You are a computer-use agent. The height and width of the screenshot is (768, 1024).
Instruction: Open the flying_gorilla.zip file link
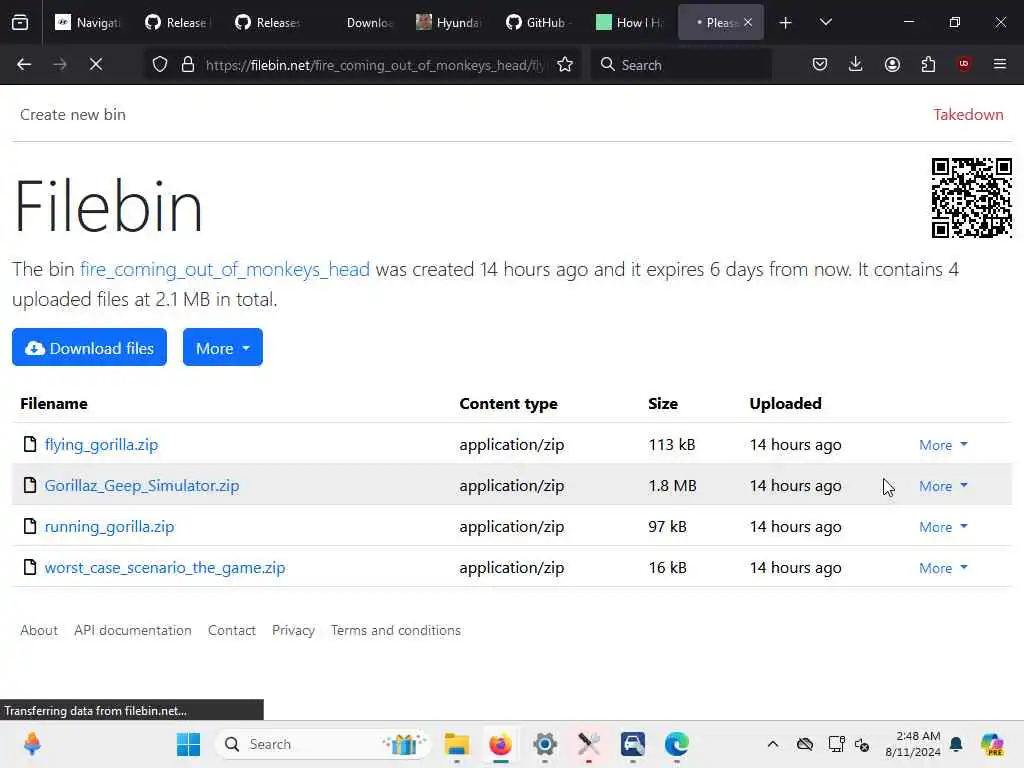coord(101,445)
